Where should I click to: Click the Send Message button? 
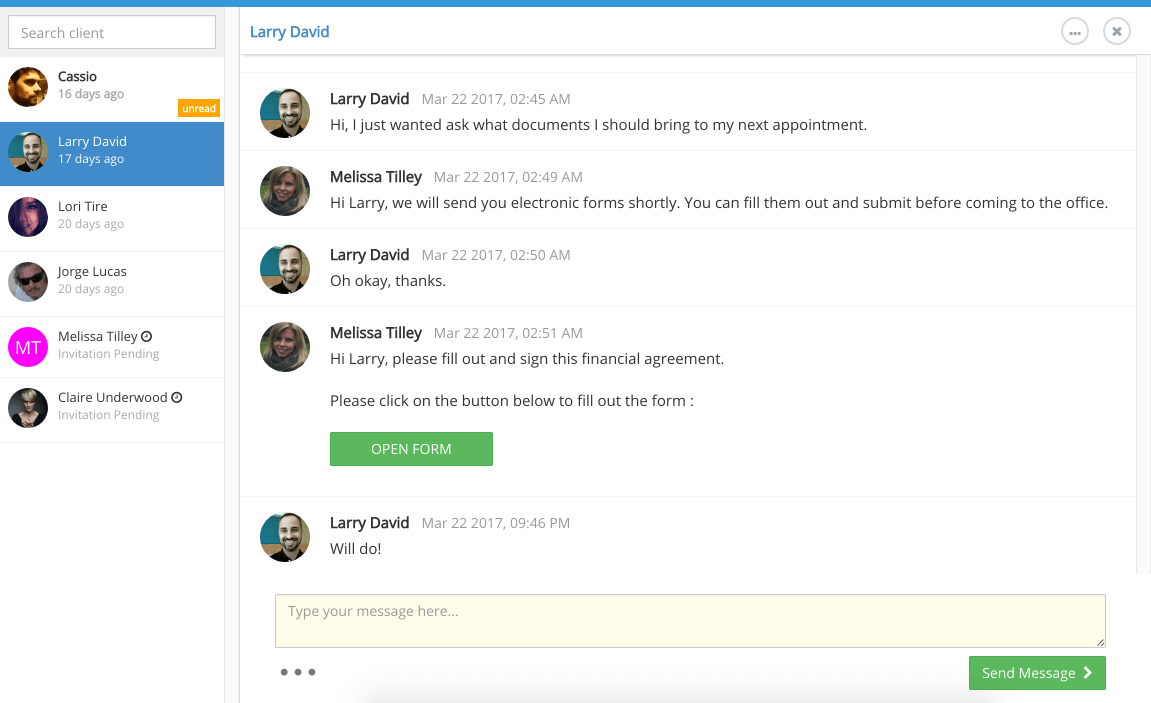(x=1037, y=673)
